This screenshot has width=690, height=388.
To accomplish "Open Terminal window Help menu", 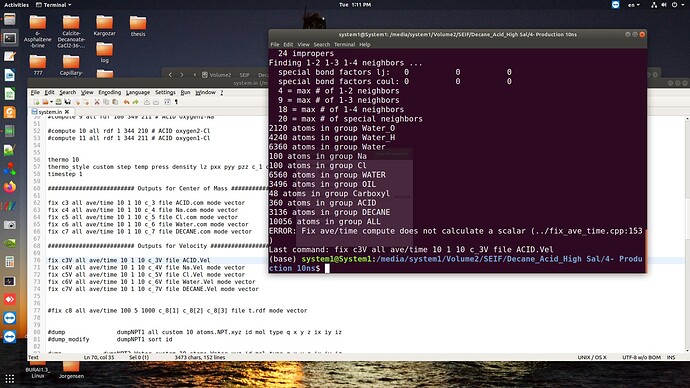I will click(x=364, y=44).
